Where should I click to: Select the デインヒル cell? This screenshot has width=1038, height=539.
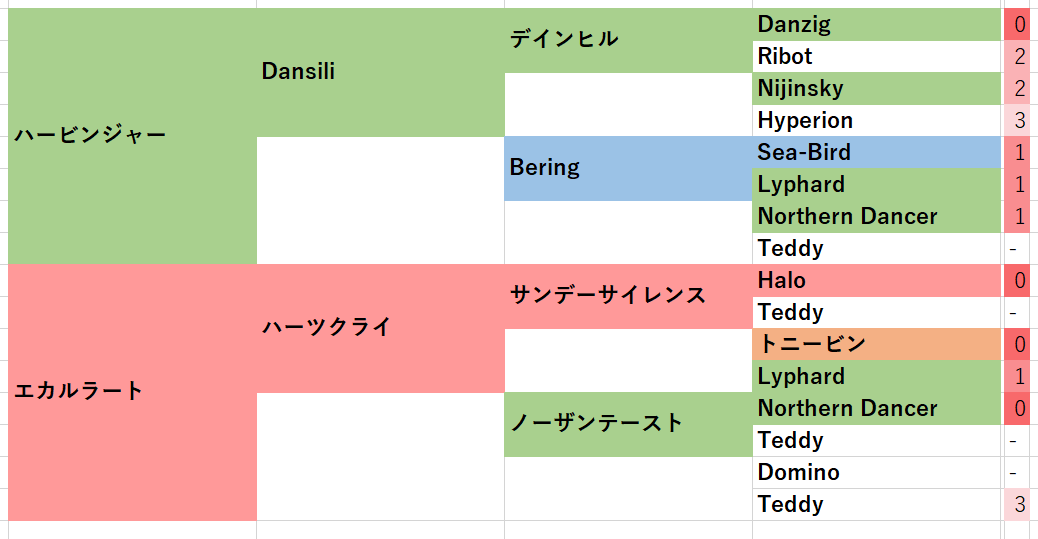tap(628, 40)
